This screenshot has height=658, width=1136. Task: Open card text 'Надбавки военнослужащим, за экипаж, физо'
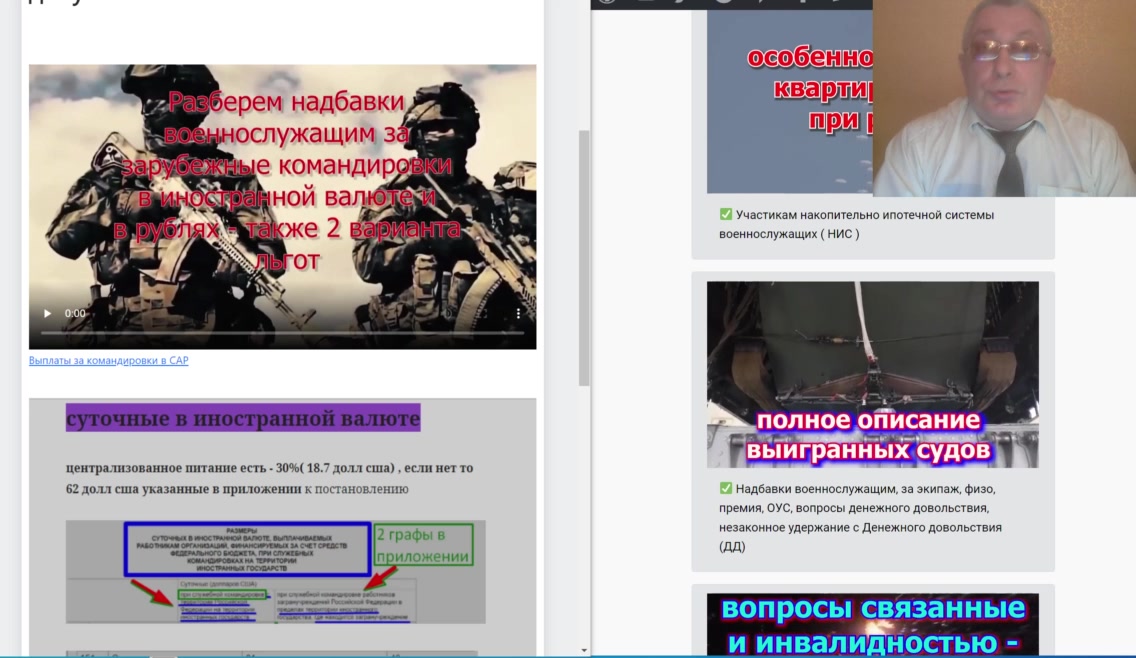tap(861, 517)
